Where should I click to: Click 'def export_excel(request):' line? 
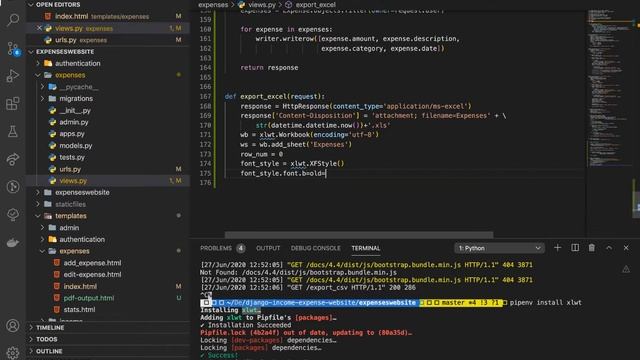pyautogui.click(x=275, y=96)
